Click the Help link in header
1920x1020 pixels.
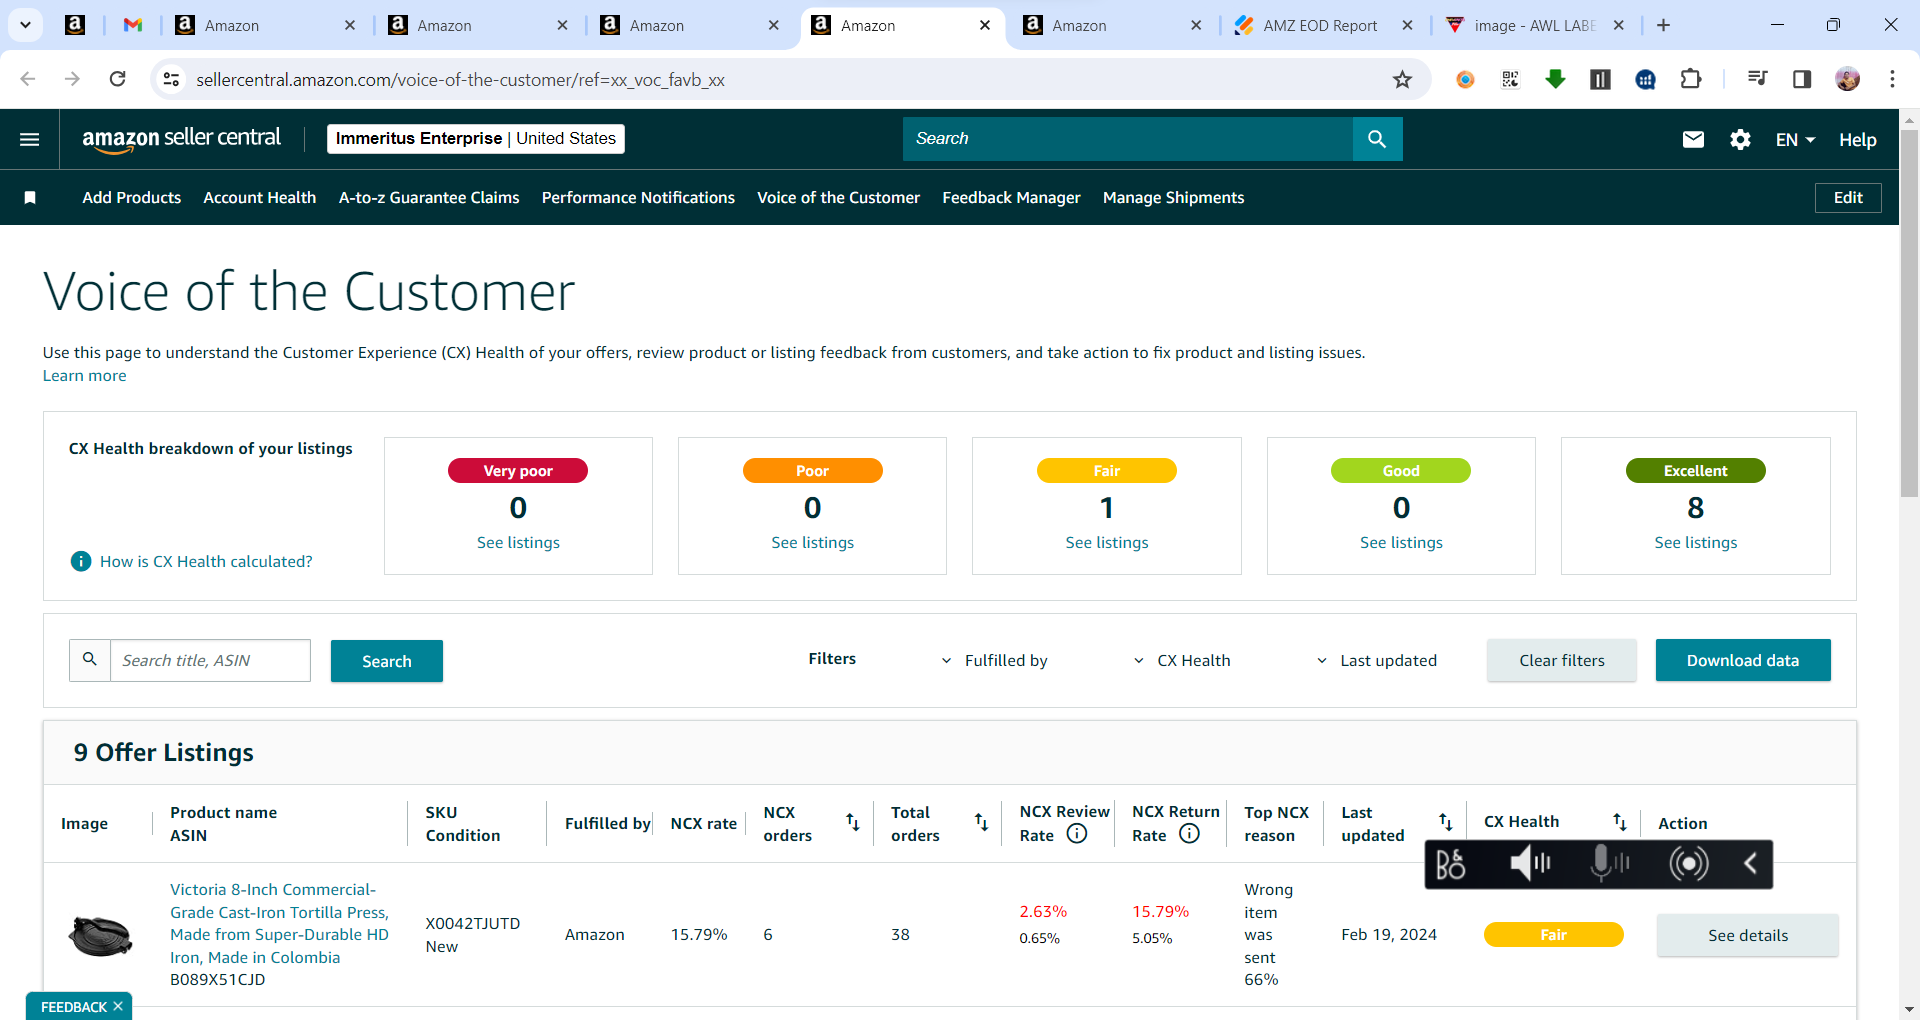point(1857,140)
